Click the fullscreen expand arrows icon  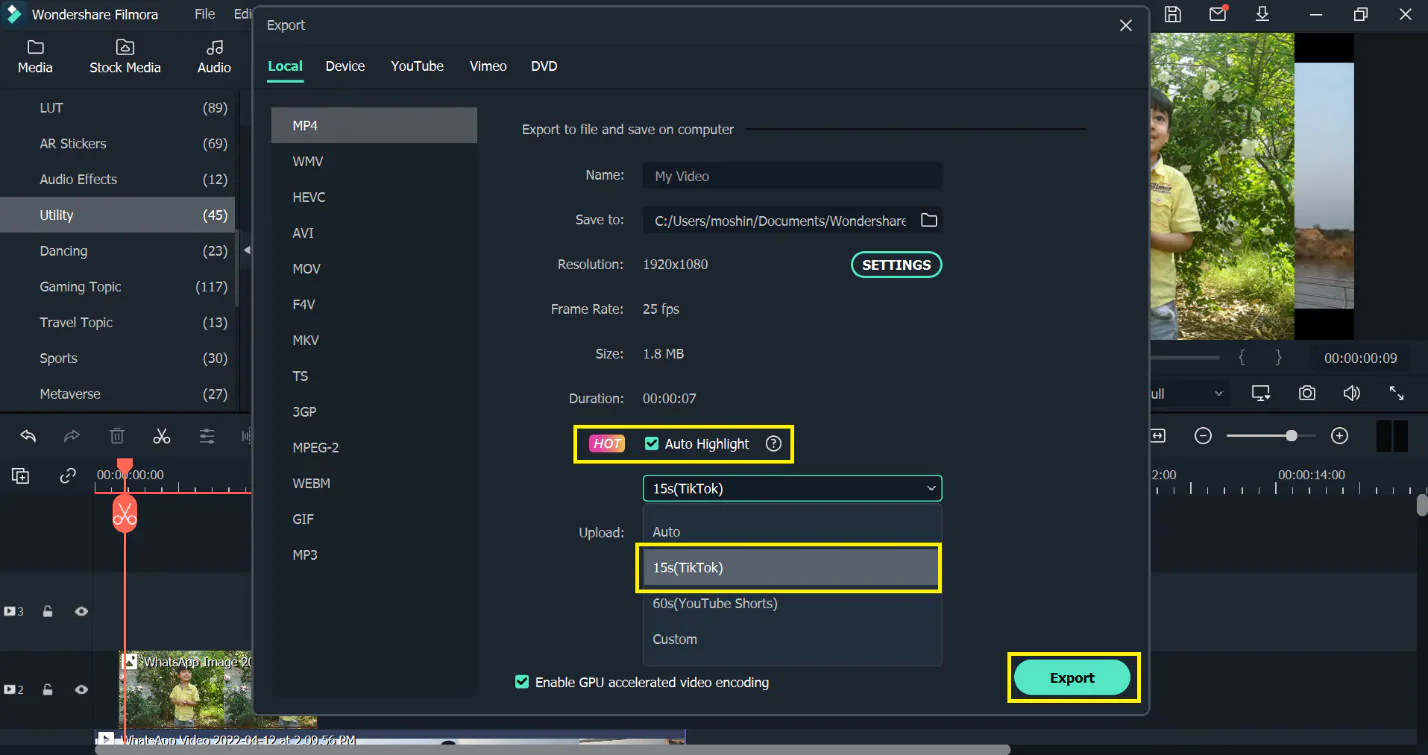(x=1397, y=393)
